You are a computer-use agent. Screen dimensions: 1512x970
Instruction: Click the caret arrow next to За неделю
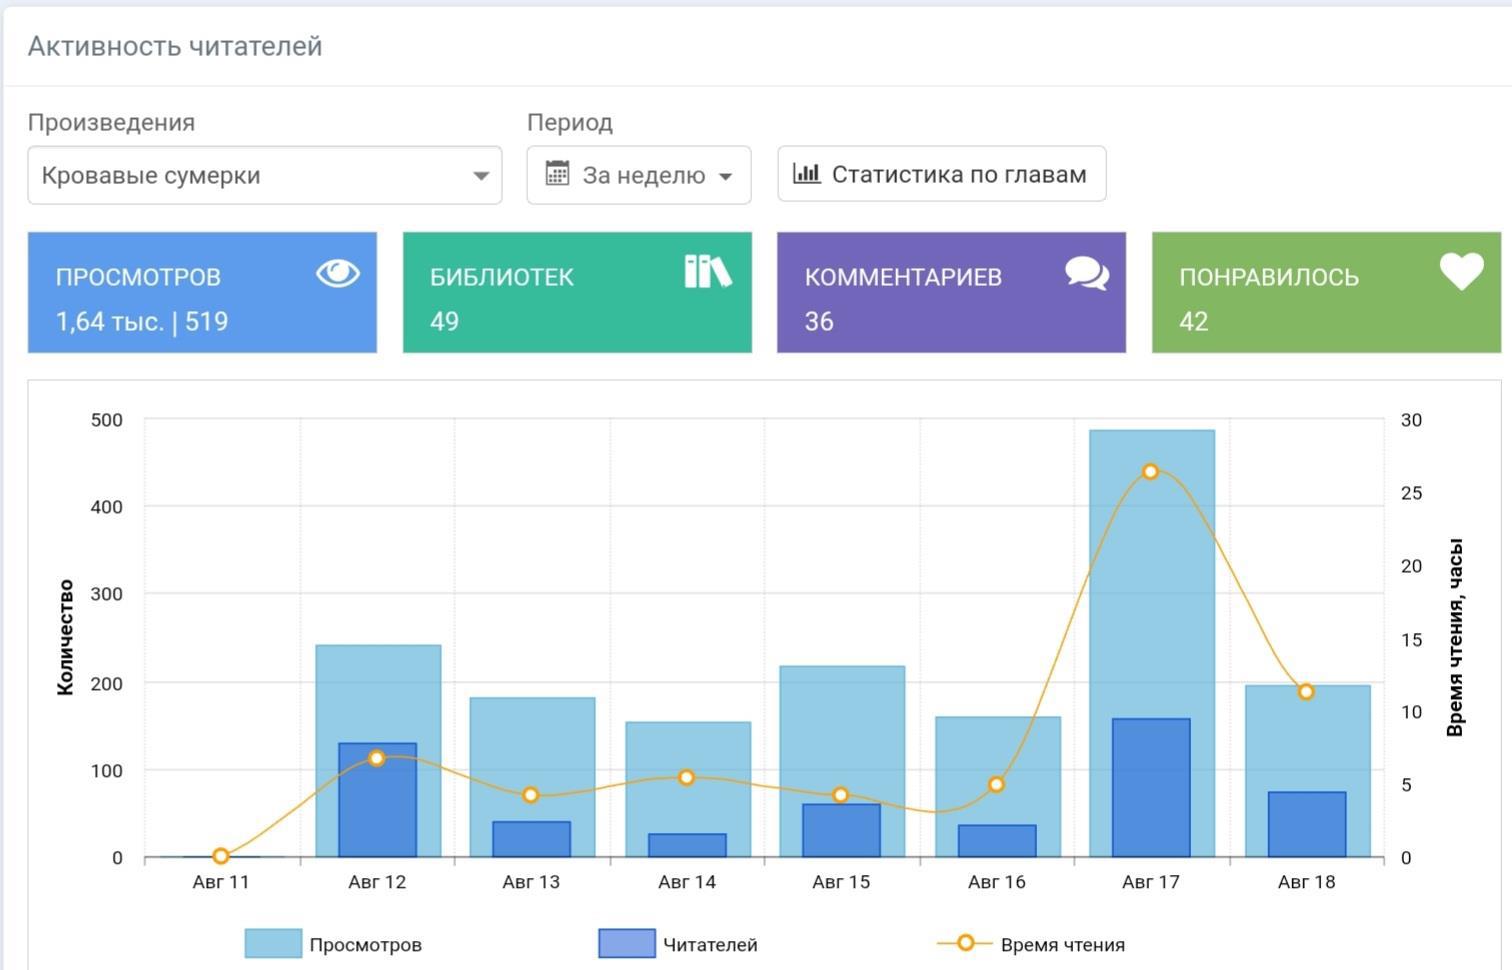coord(726,177)
